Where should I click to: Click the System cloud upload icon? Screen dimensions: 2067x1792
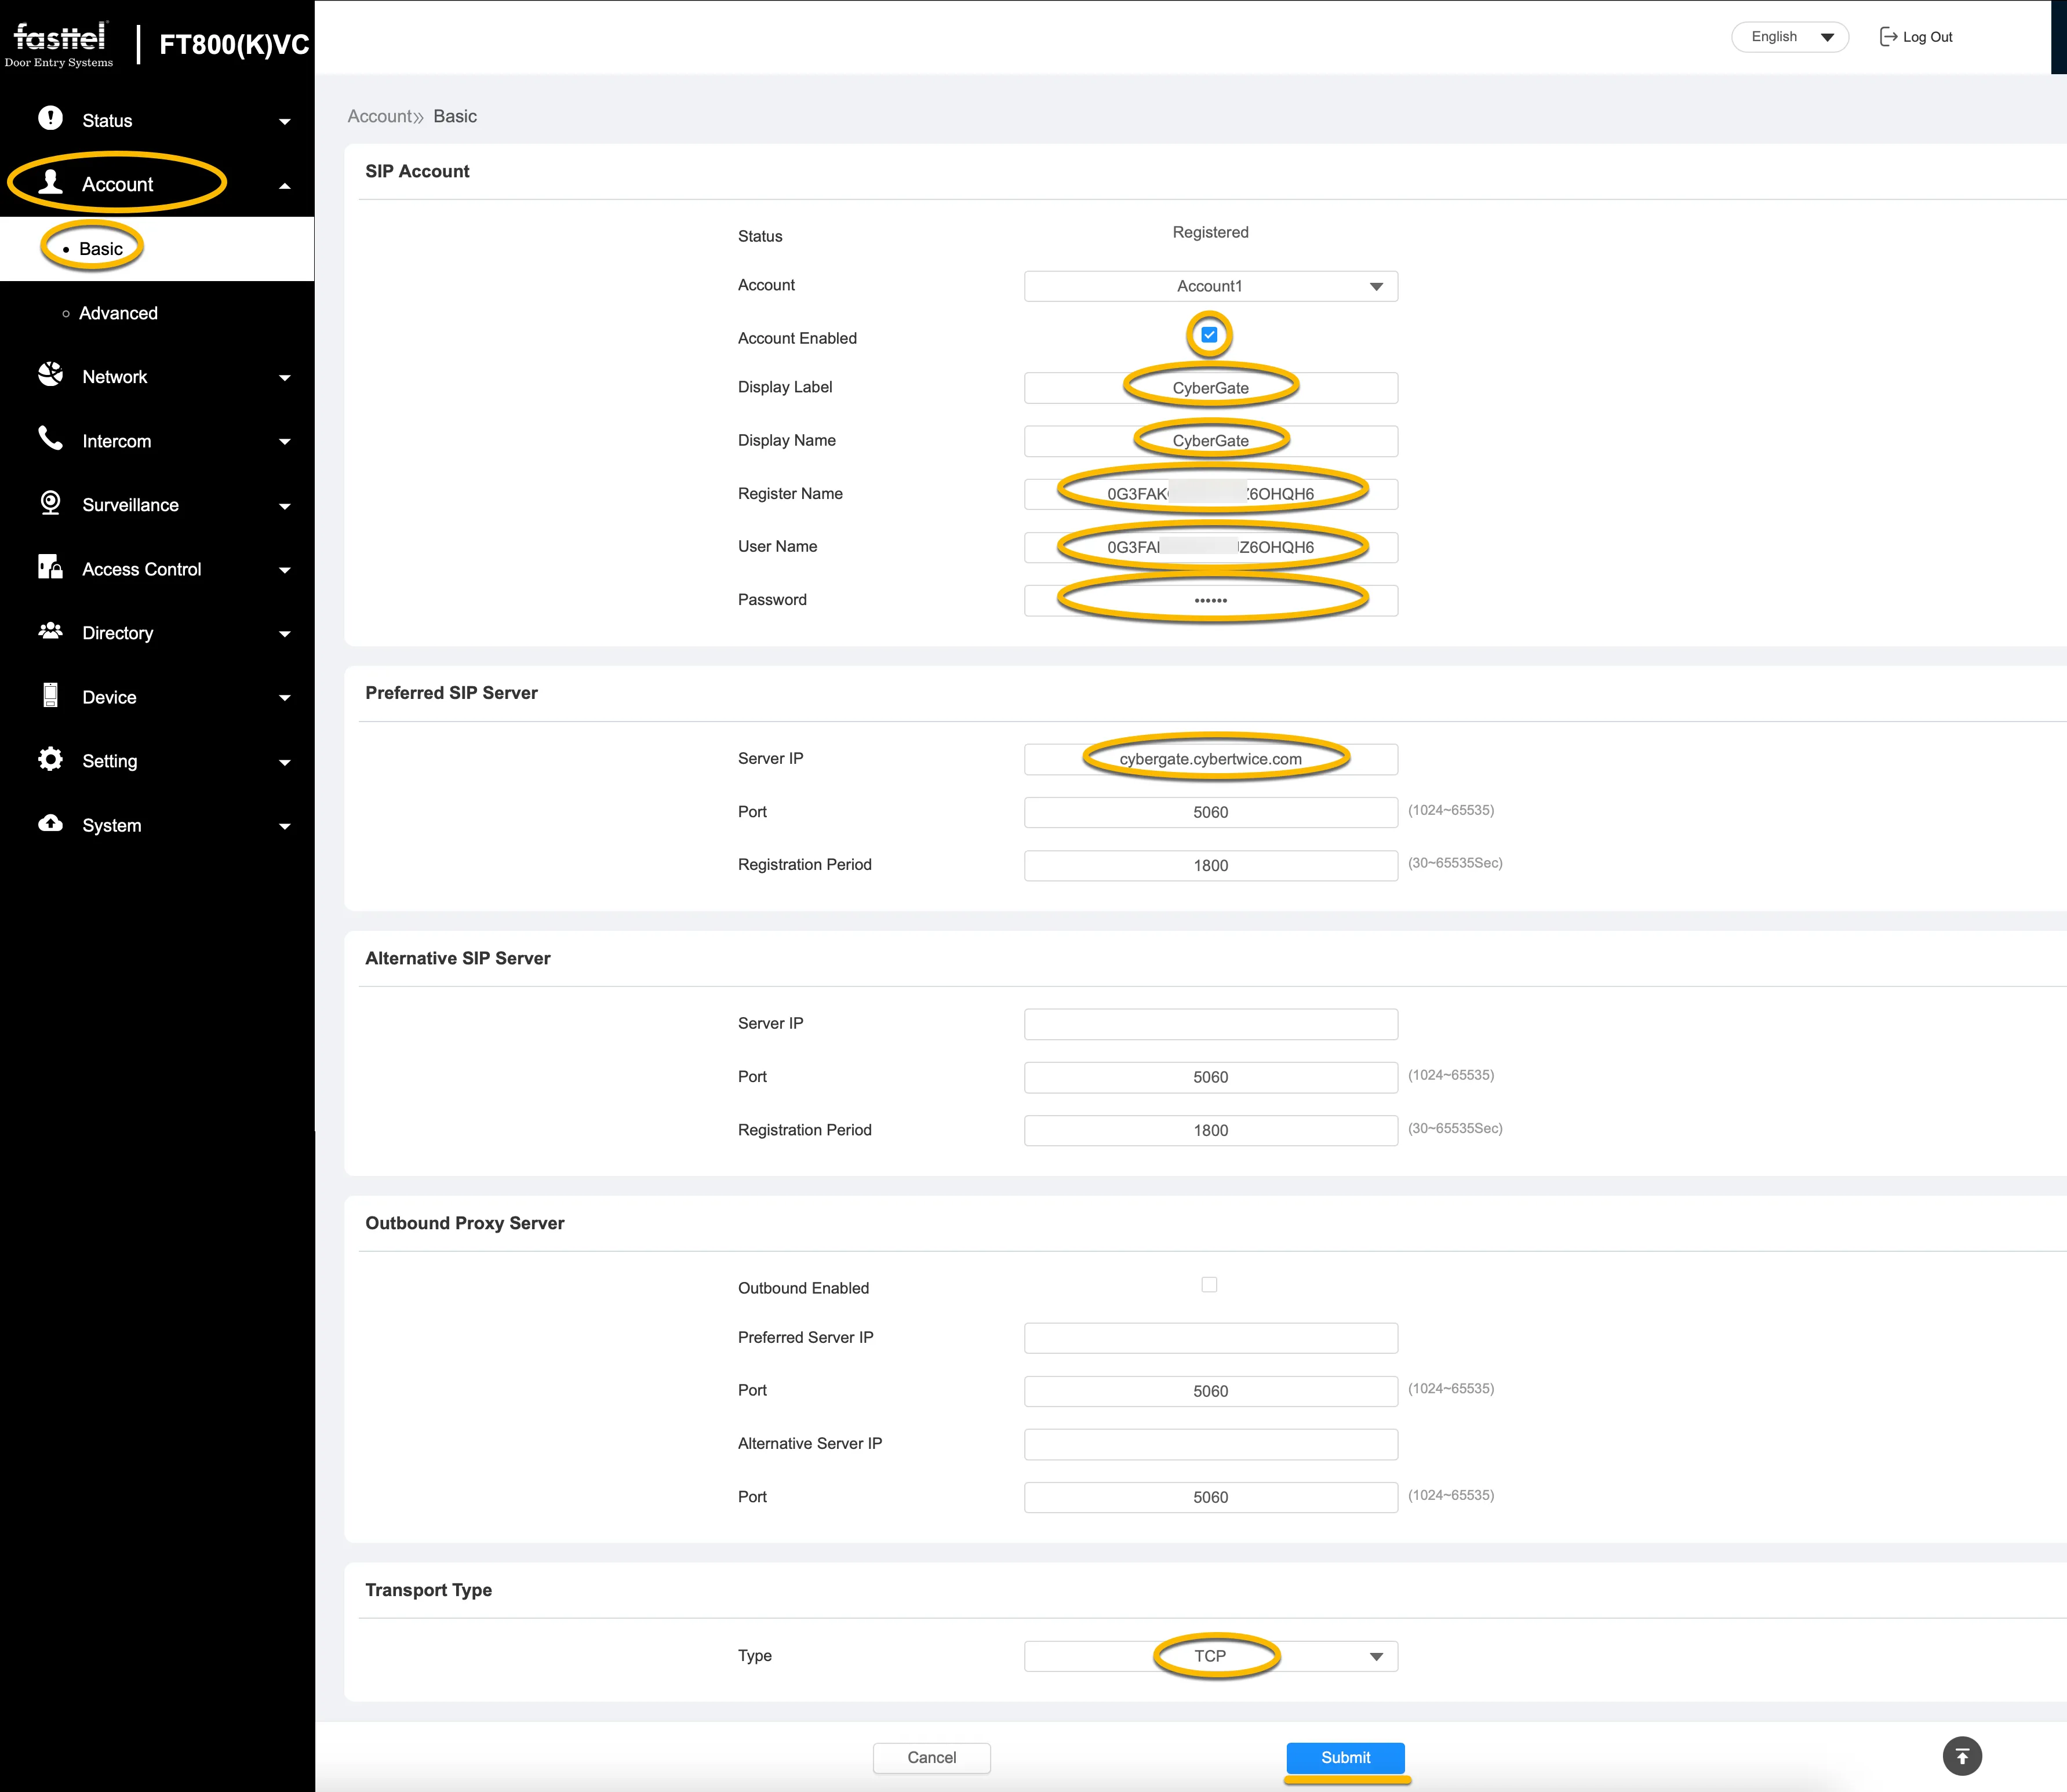50,823
